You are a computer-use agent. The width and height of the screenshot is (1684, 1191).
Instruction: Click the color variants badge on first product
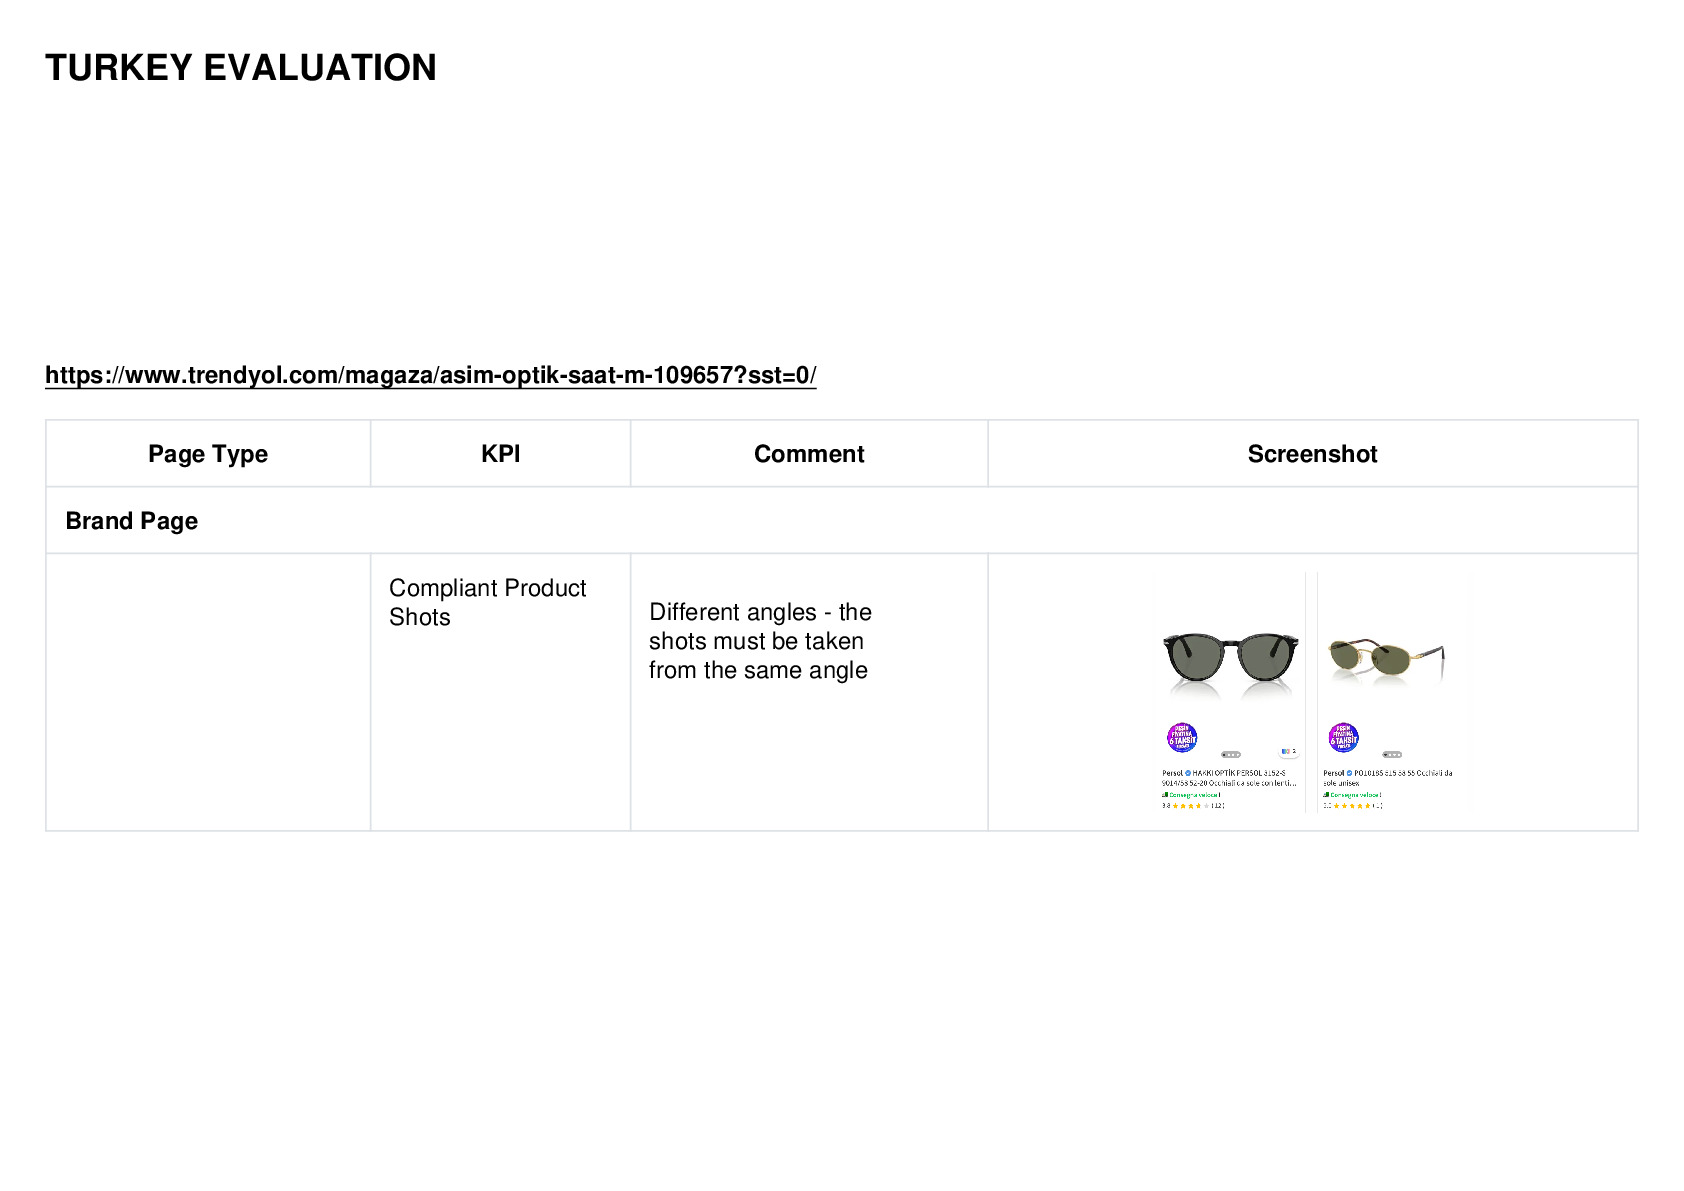[x=1289, y=751]
